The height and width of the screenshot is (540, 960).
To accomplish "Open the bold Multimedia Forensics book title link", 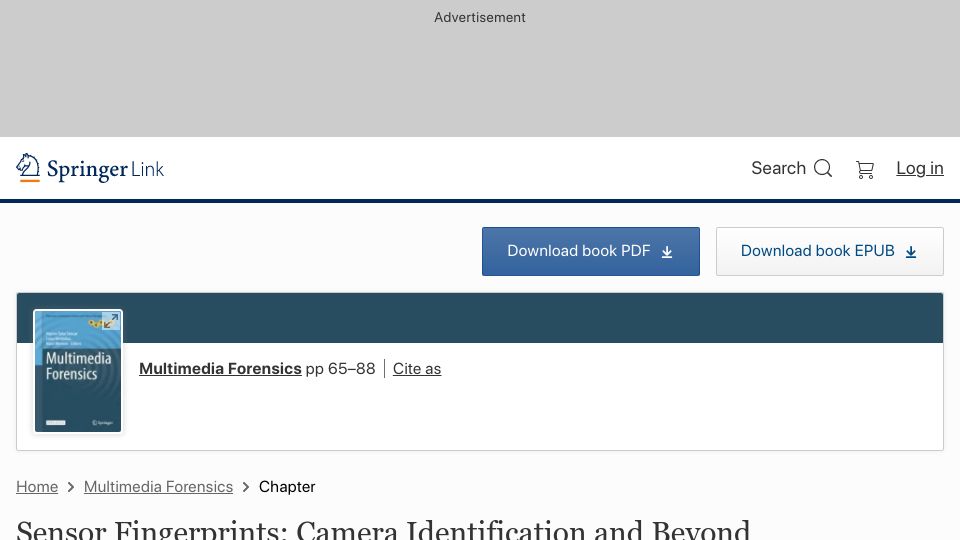I will point(220,369).
